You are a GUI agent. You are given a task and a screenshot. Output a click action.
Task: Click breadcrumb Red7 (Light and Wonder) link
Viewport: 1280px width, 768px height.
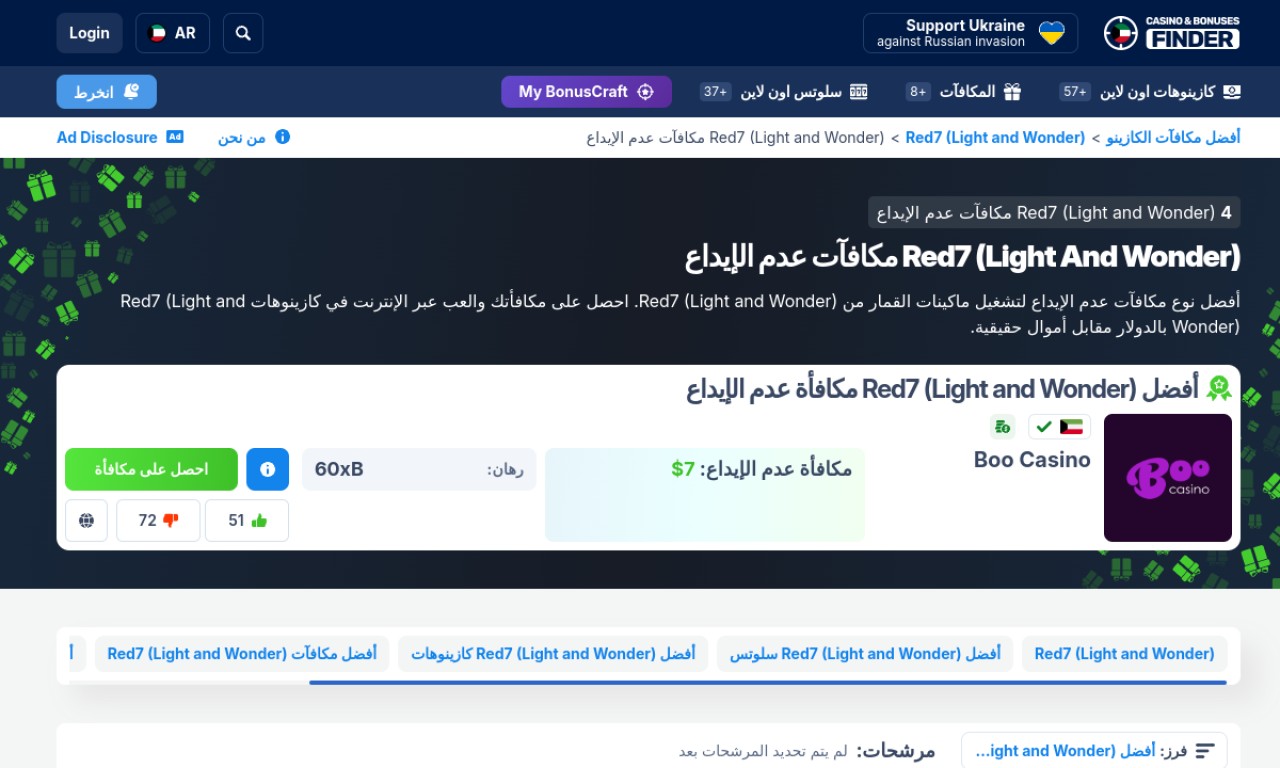(x=995, y=137)
